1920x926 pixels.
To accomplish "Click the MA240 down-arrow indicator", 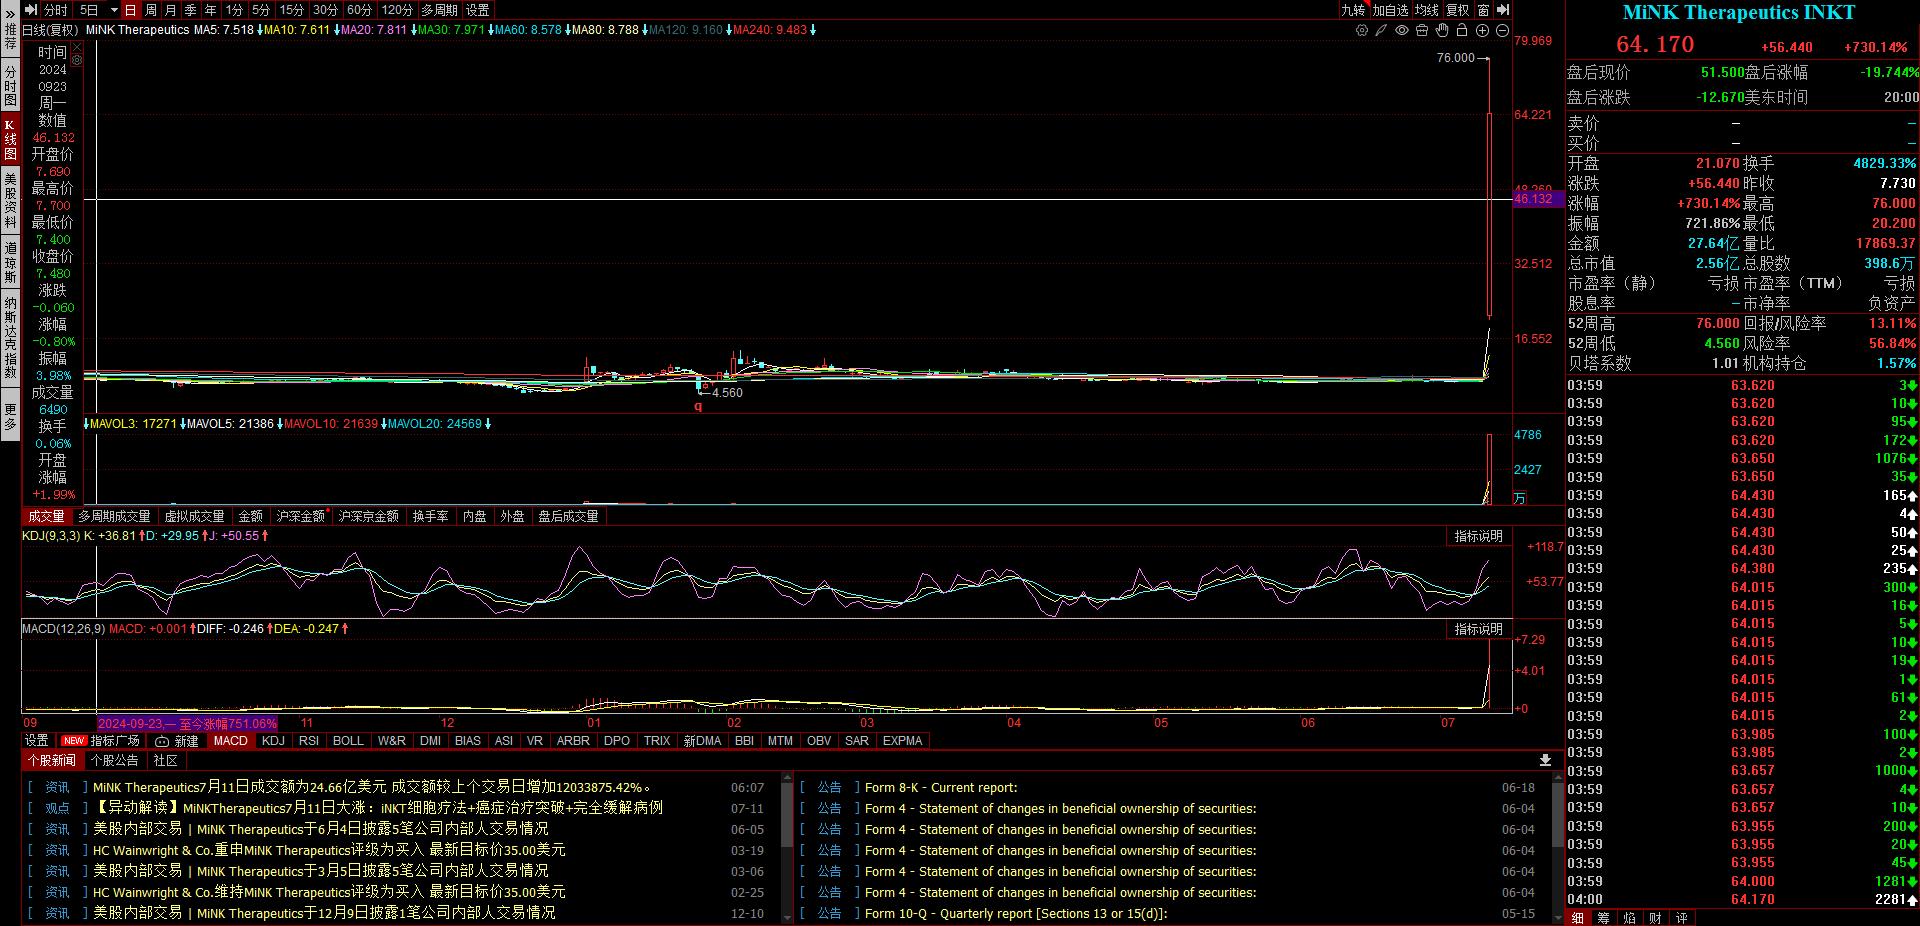I will [813, 30].
